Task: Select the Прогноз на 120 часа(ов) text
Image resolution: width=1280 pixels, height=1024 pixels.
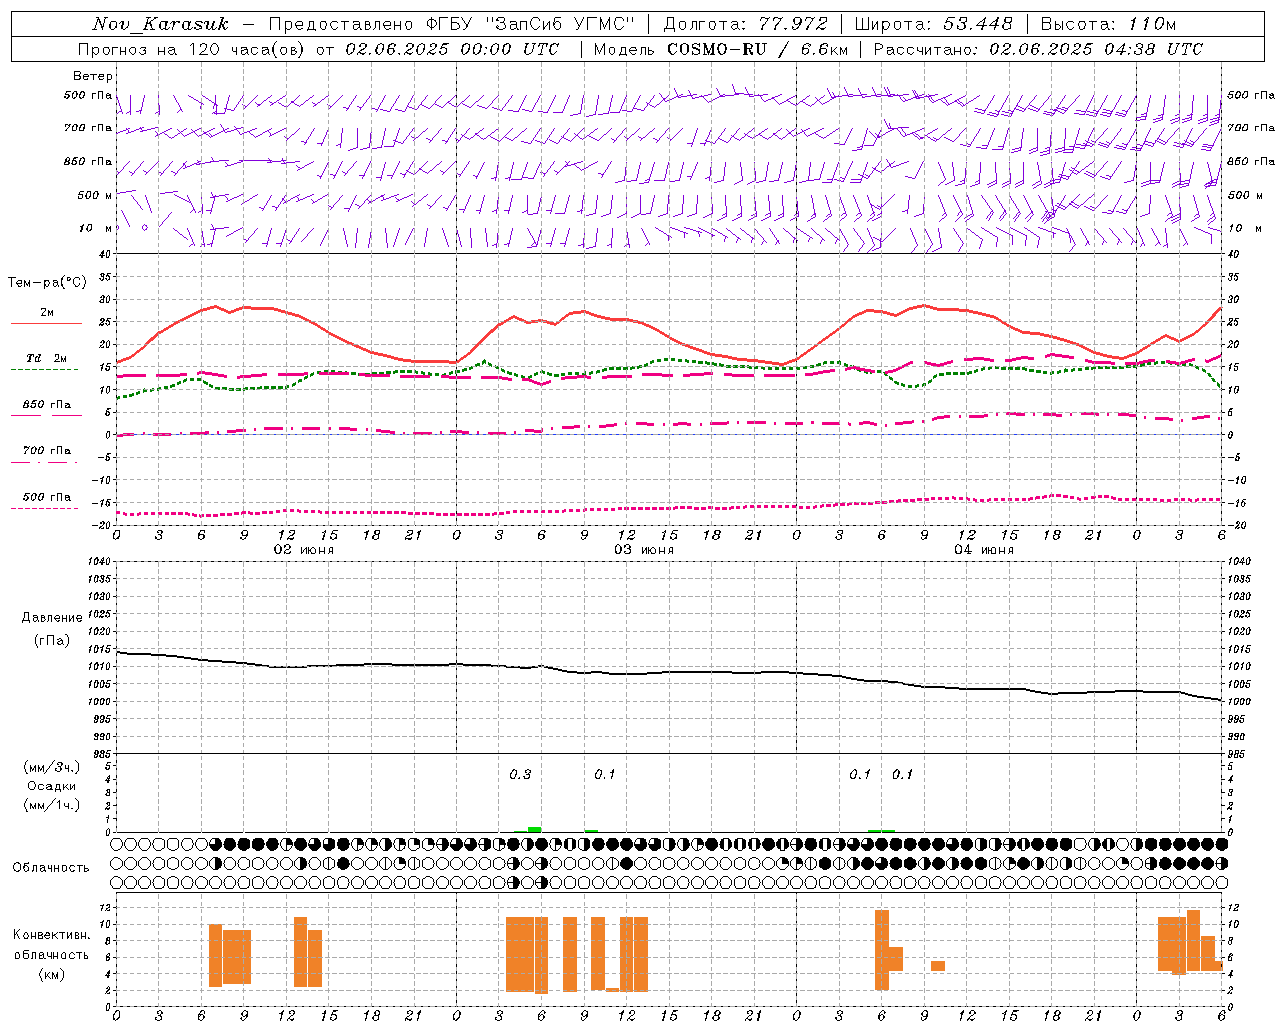Action: click(x=193, y=49)
